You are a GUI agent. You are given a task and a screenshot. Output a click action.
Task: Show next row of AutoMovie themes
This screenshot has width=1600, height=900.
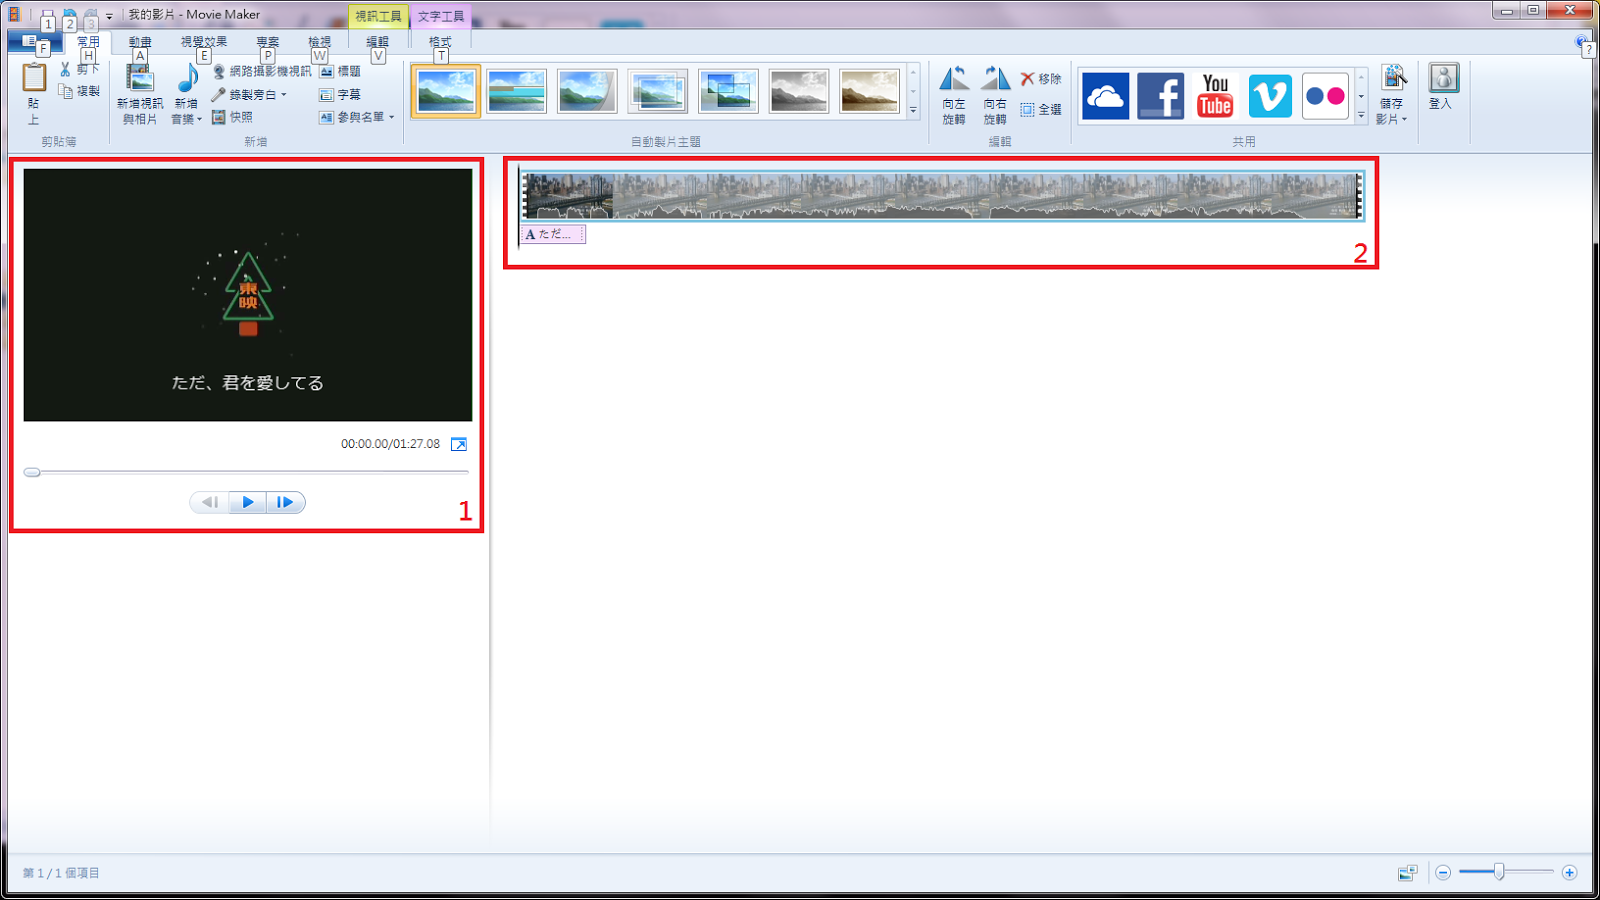coord(913,91)
